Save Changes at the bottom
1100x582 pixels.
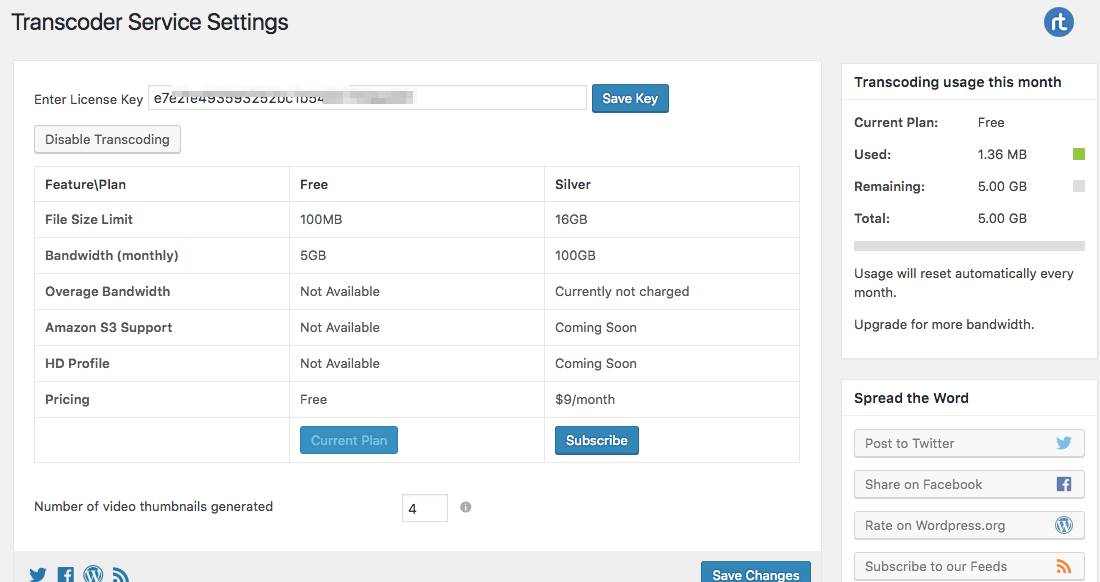[x=755, y=573]
